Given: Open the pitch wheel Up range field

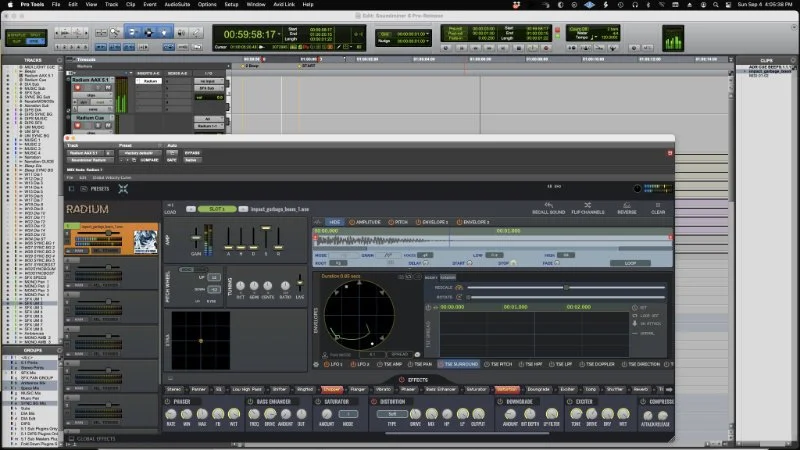Looking at the screenshot, I should click(x=214, y=278).
